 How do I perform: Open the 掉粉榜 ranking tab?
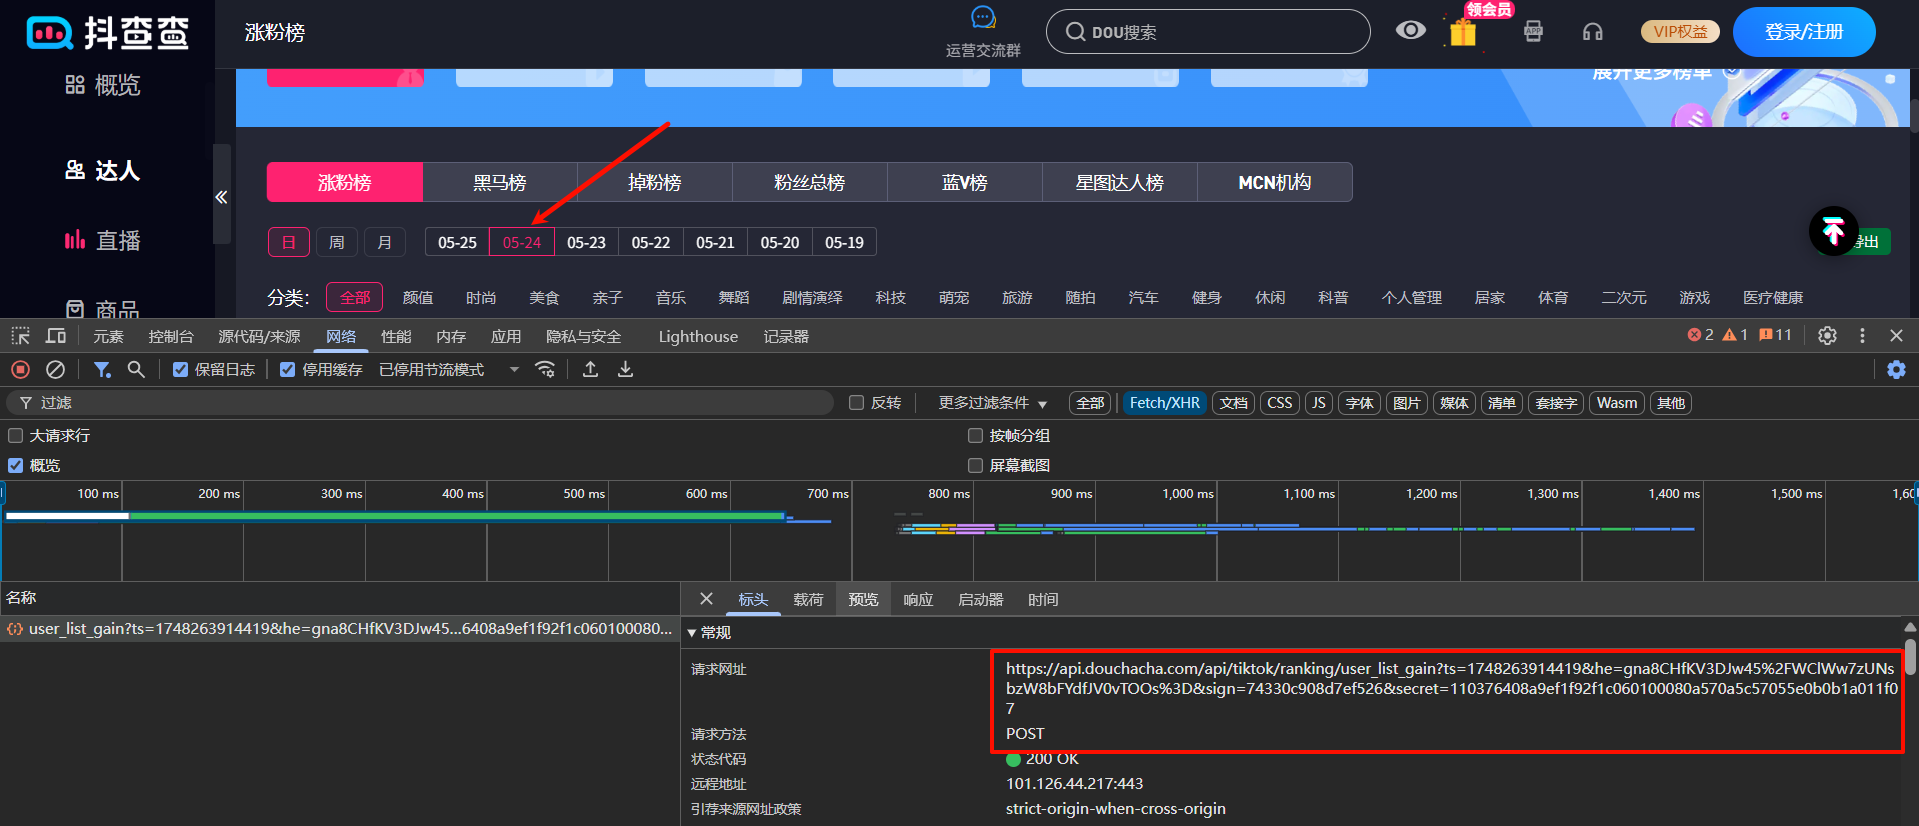click(655, 182)
